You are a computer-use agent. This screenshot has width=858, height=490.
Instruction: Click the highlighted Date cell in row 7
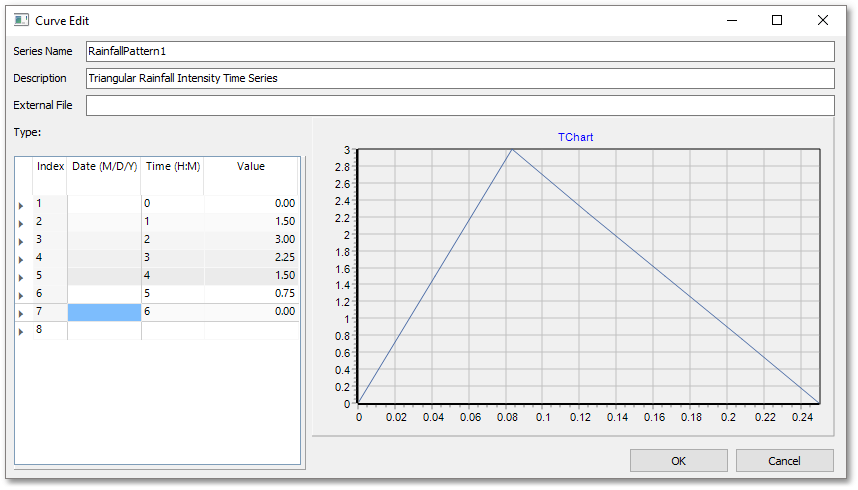pos(105,312)
